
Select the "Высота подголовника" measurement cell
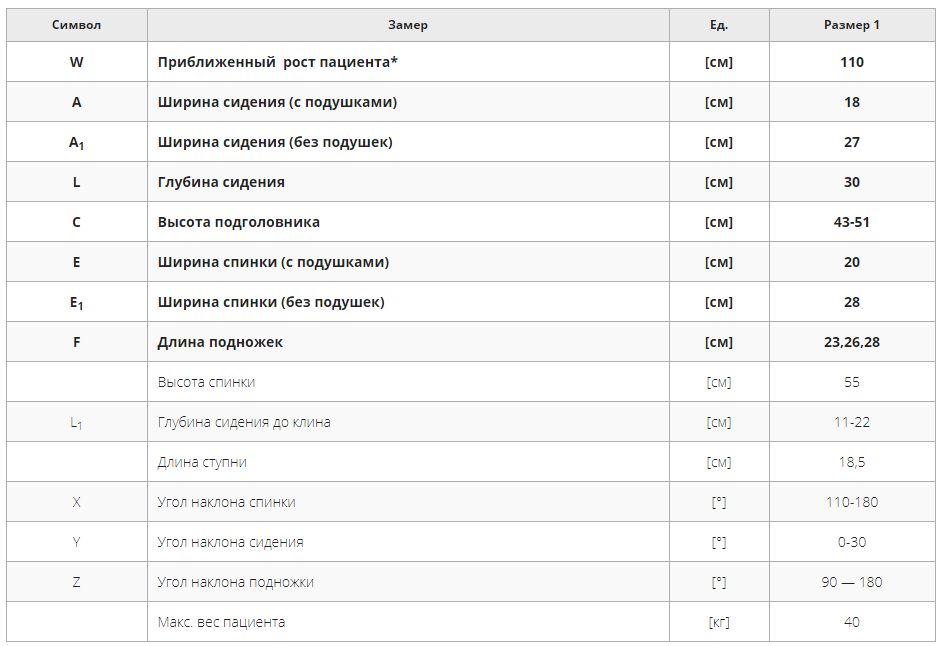[x=239, y=222]
